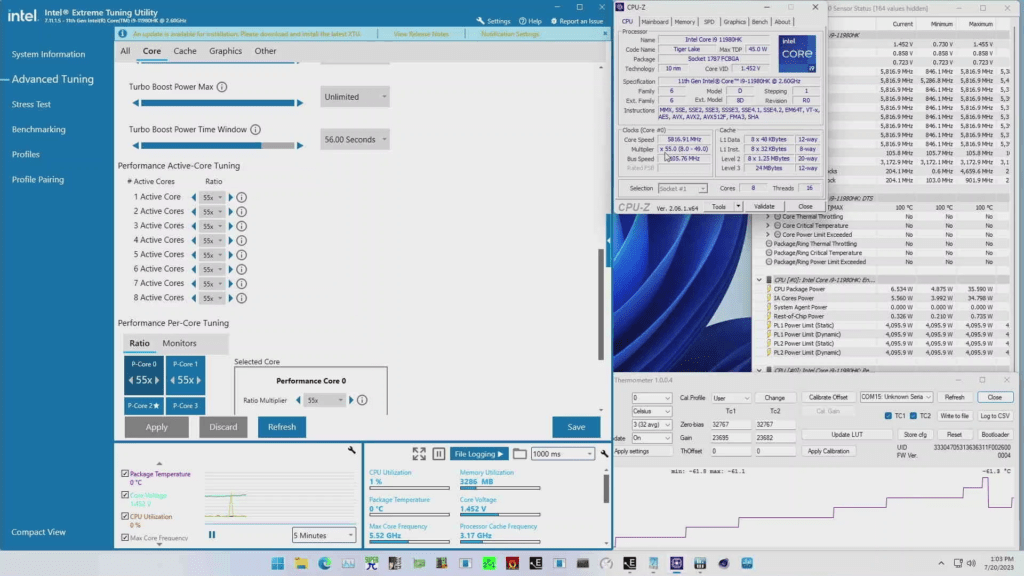Open Cal Profile User dropdown
The image size is (1024, 576).
[x=731, y=398]
